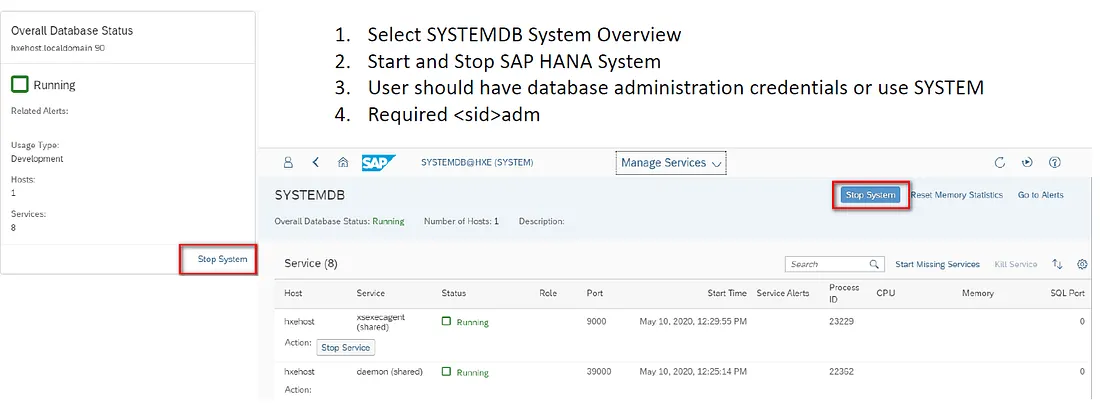This screenshot has height=405, width=1100.
Task: Click Stop System in status card
Action: point(222,259)
